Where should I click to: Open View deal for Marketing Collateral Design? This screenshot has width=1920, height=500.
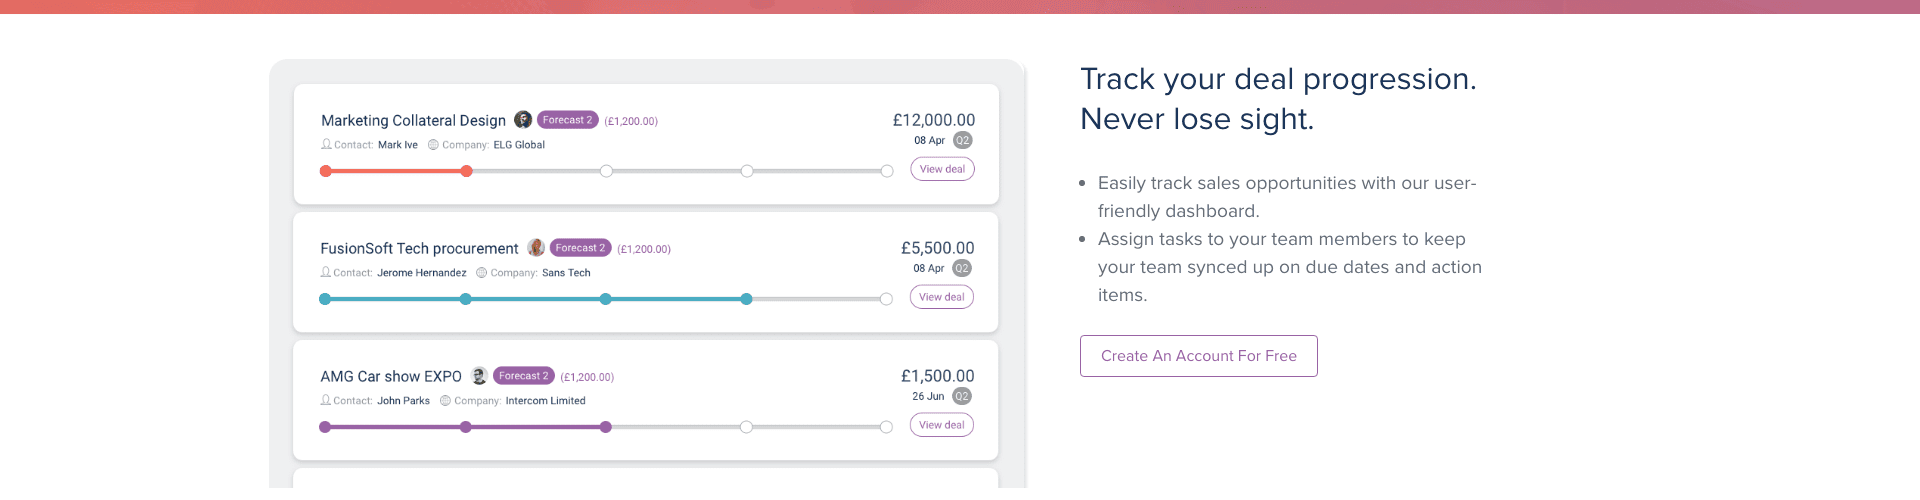click(x=942, y=169)
